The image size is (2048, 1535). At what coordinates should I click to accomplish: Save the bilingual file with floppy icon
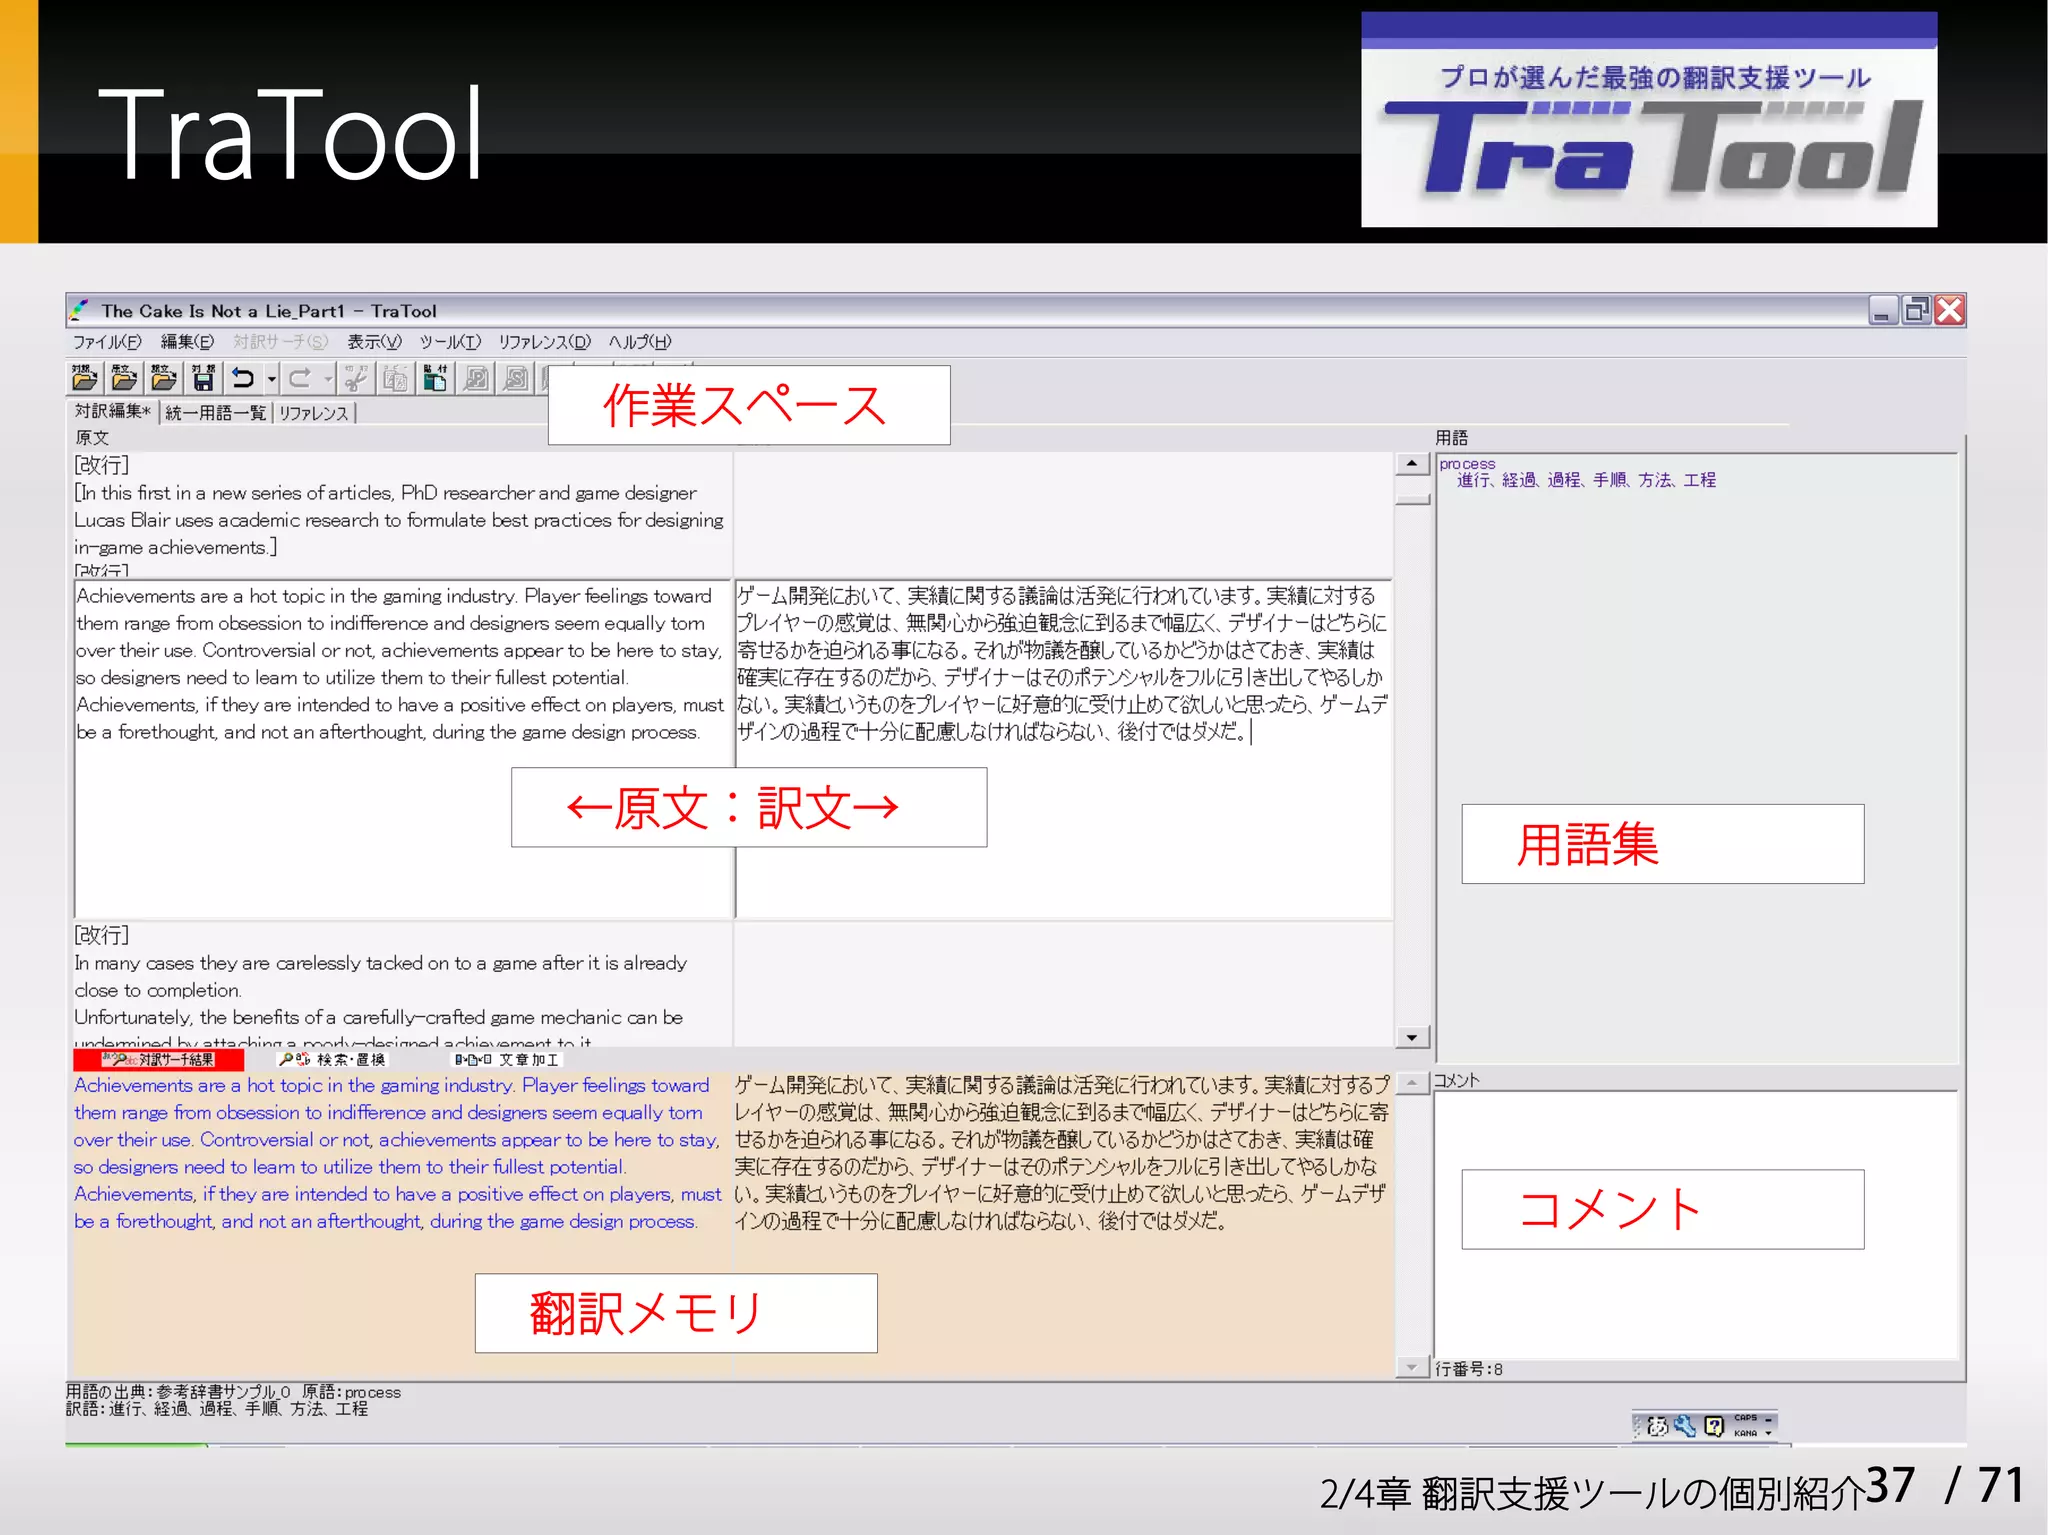[204, 378]
